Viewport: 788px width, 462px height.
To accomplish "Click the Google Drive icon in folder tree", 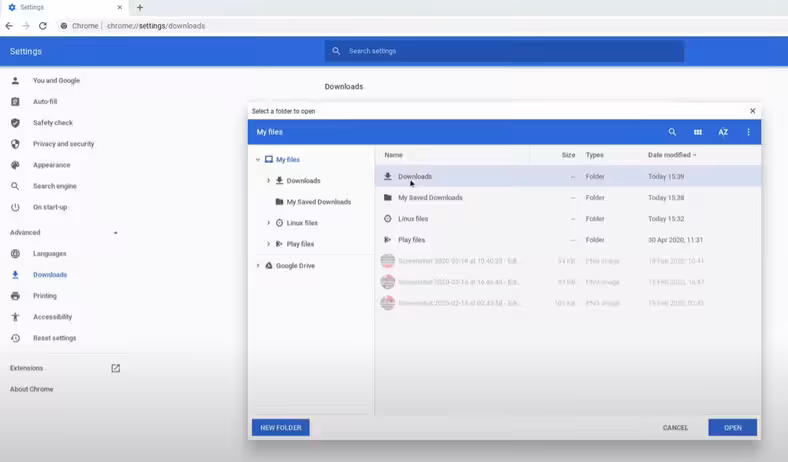I will tap(269, 266).
